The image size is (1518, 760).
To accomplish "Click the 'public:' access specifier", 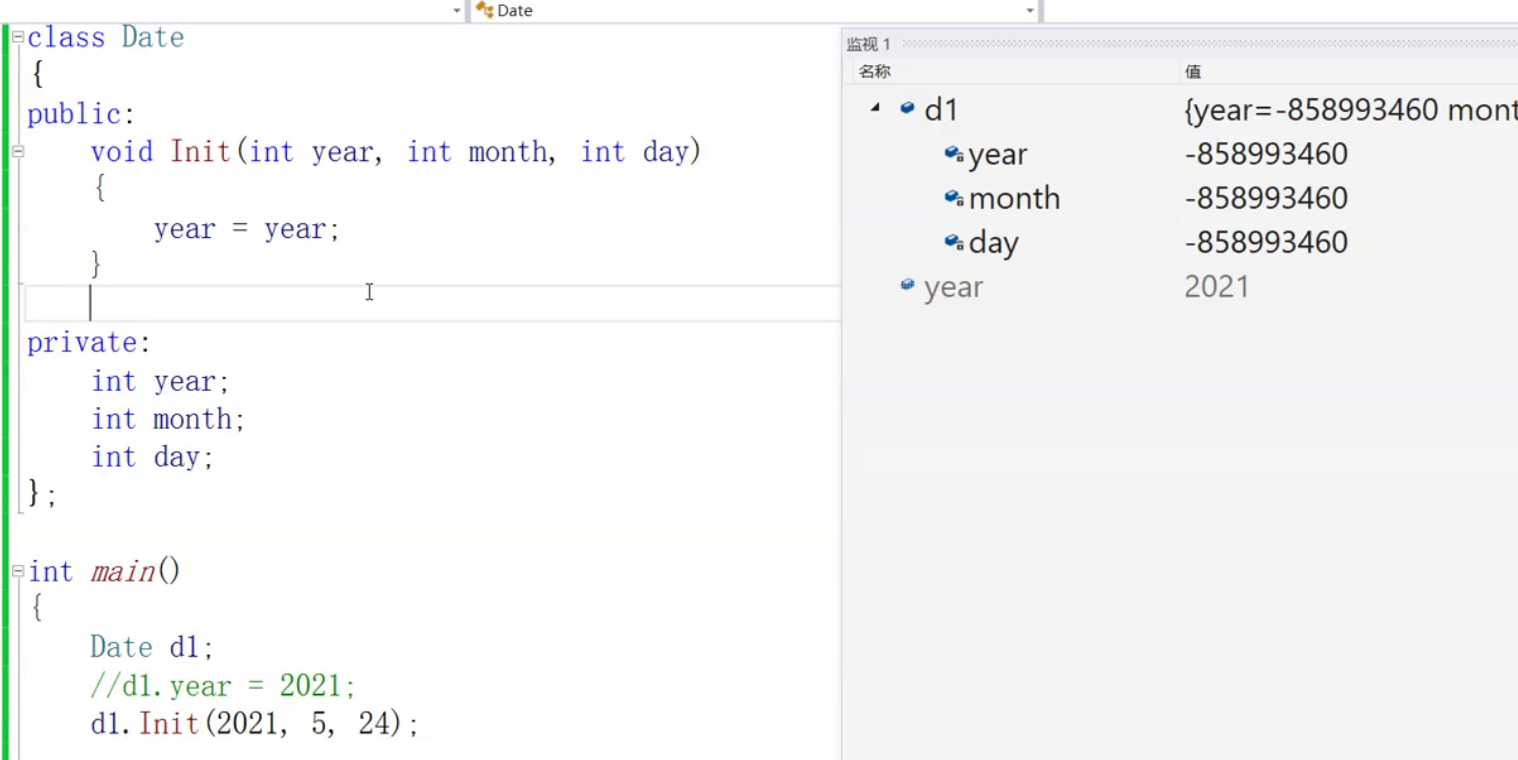I will click(x=81, y=114).
